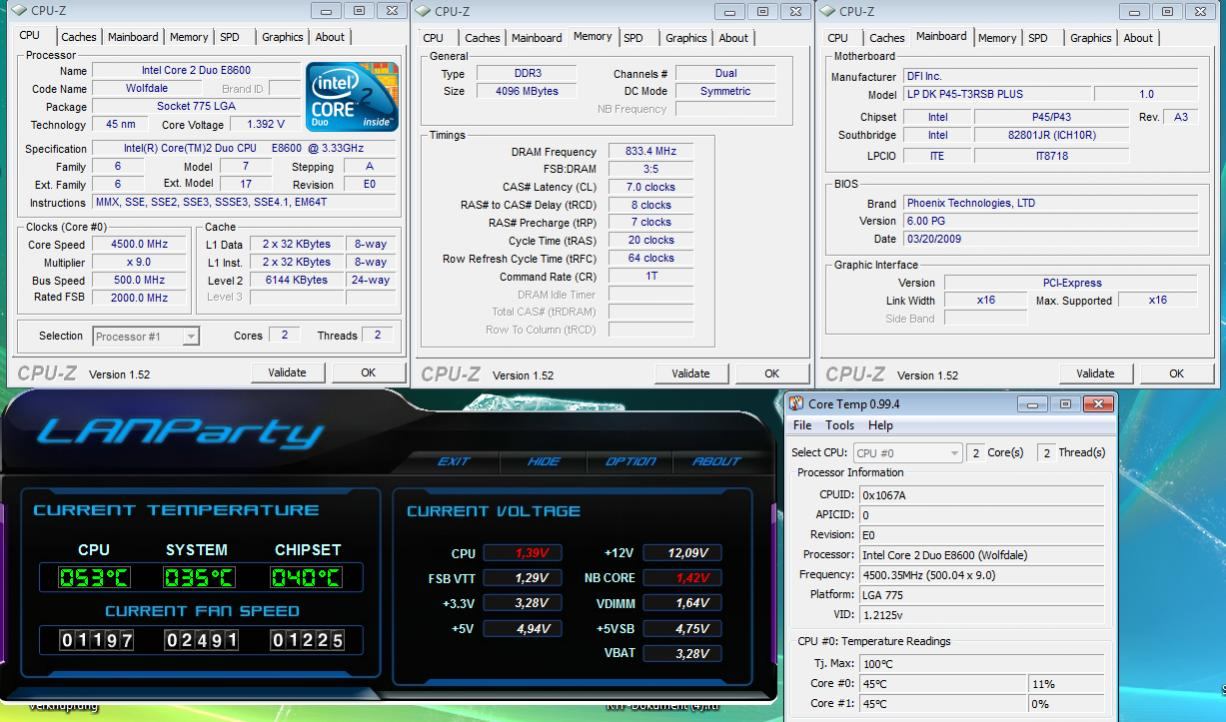Click the Command Rate 1T value
Viewport: 1226px width, 722px height.
(650, 276)
